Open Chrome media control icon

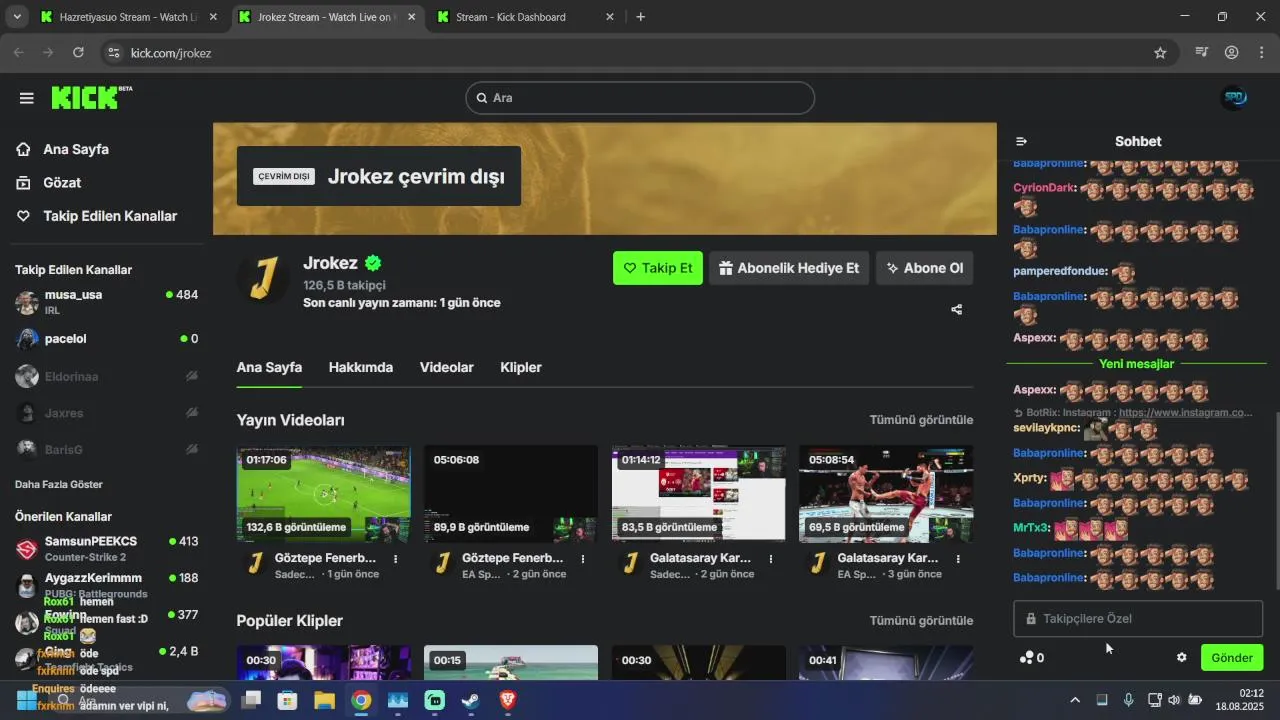pyautogui.click(x=1202, y=53)
